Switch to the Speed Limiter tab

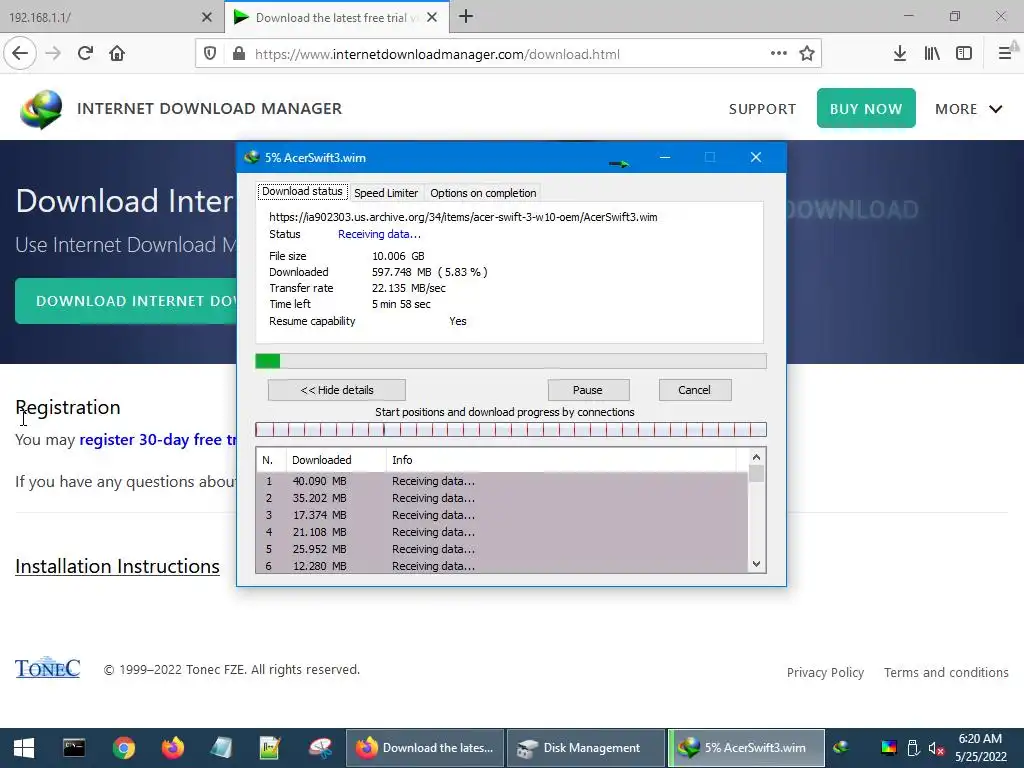click(386, 193)
